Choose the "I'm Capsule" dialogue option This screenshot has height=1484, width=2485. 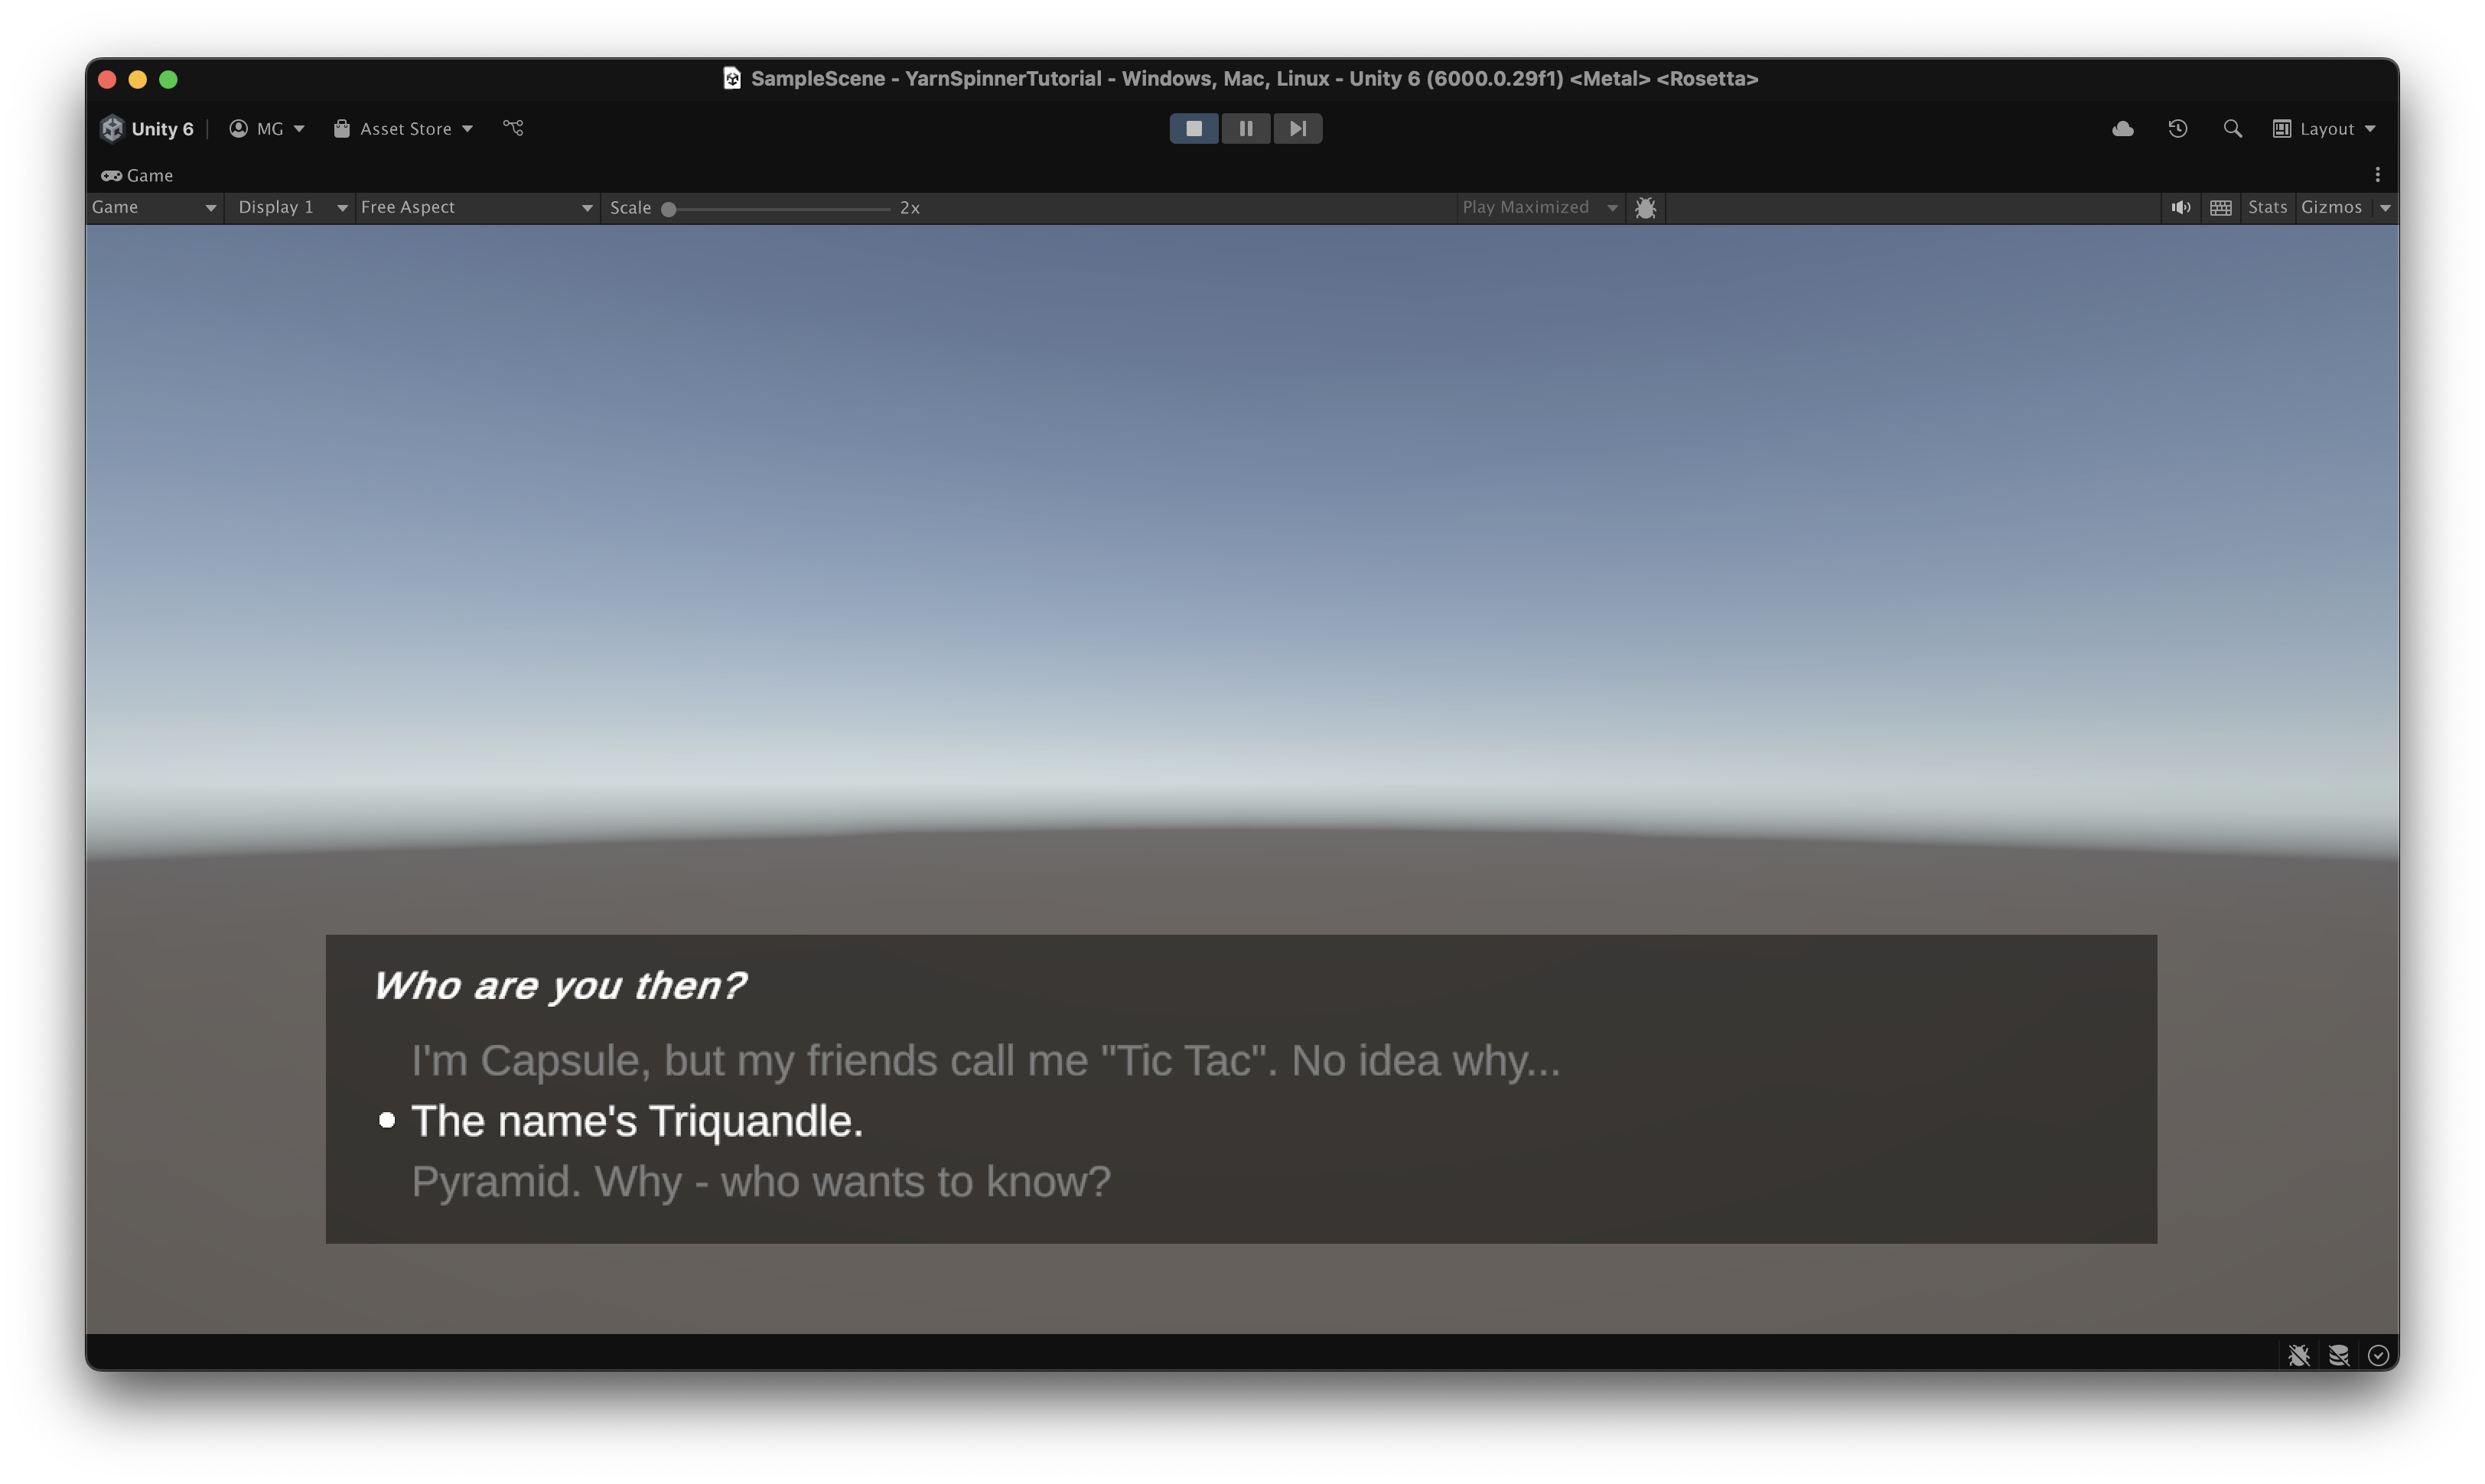pos(986,1061)
